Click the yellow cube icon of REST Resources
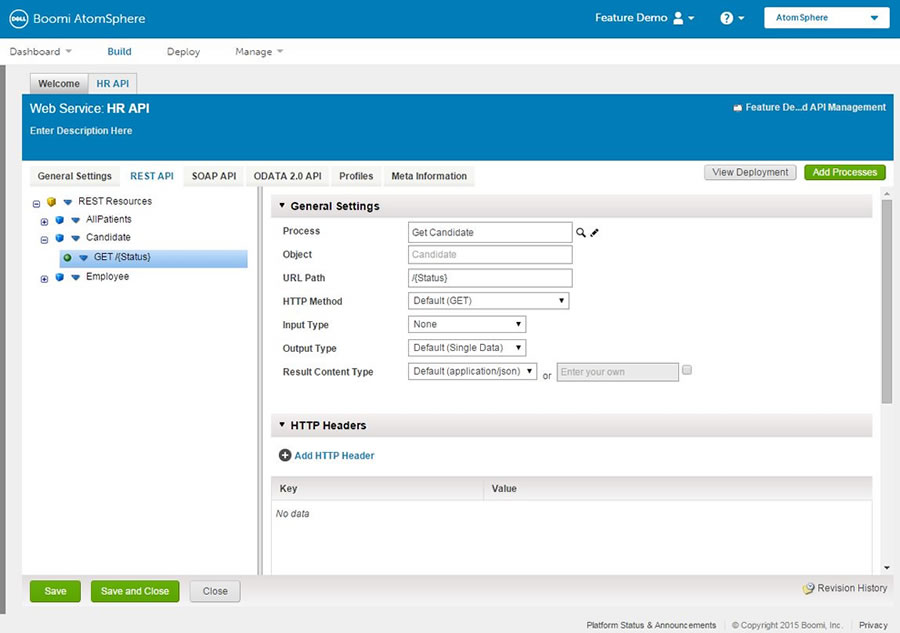Screen dimensions: 900x633 tap(51, 201)
